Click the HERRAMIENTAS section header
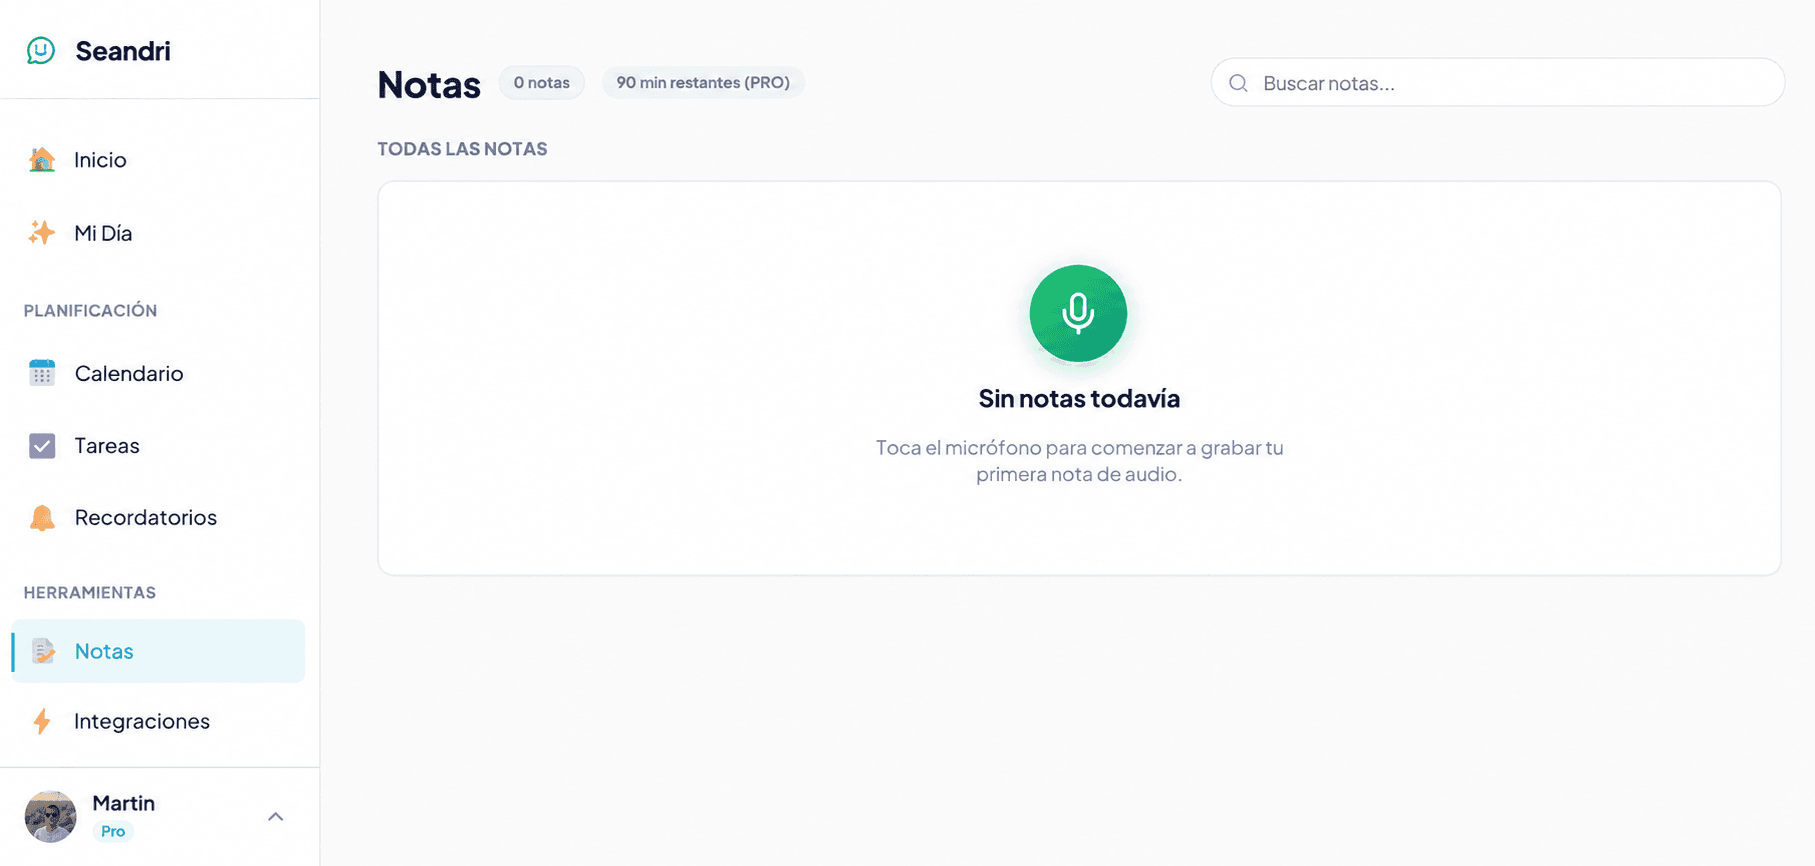The height and width of the screenshot is (866, 1815). click(90, 592)
